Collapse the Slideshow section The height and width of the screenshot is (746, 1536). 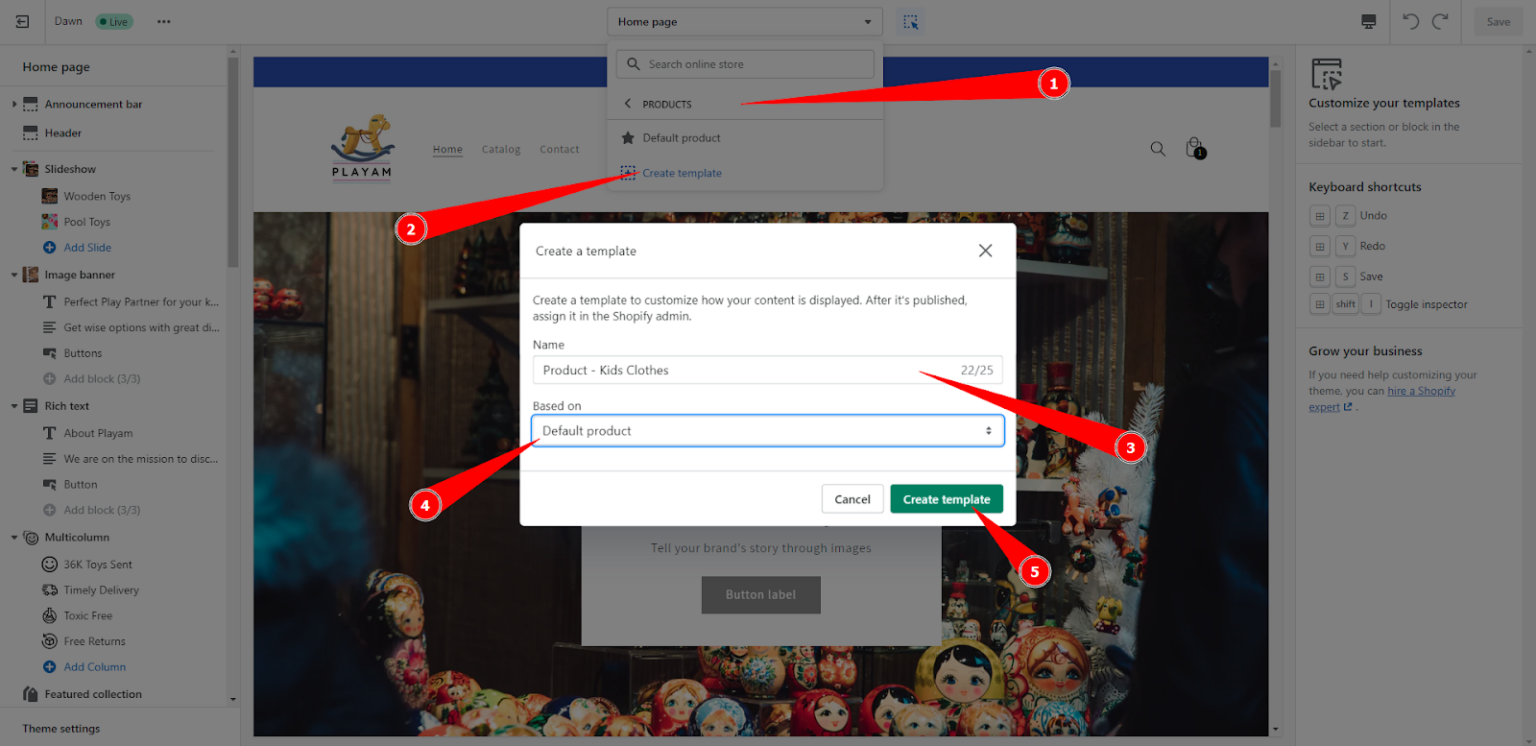click(14, 168)
